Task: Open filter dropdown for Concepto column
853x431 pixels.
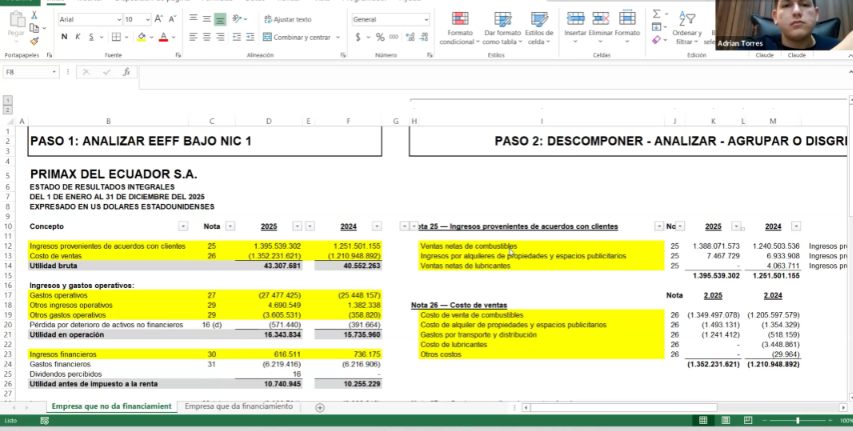Action: click(x=183, y=226)
